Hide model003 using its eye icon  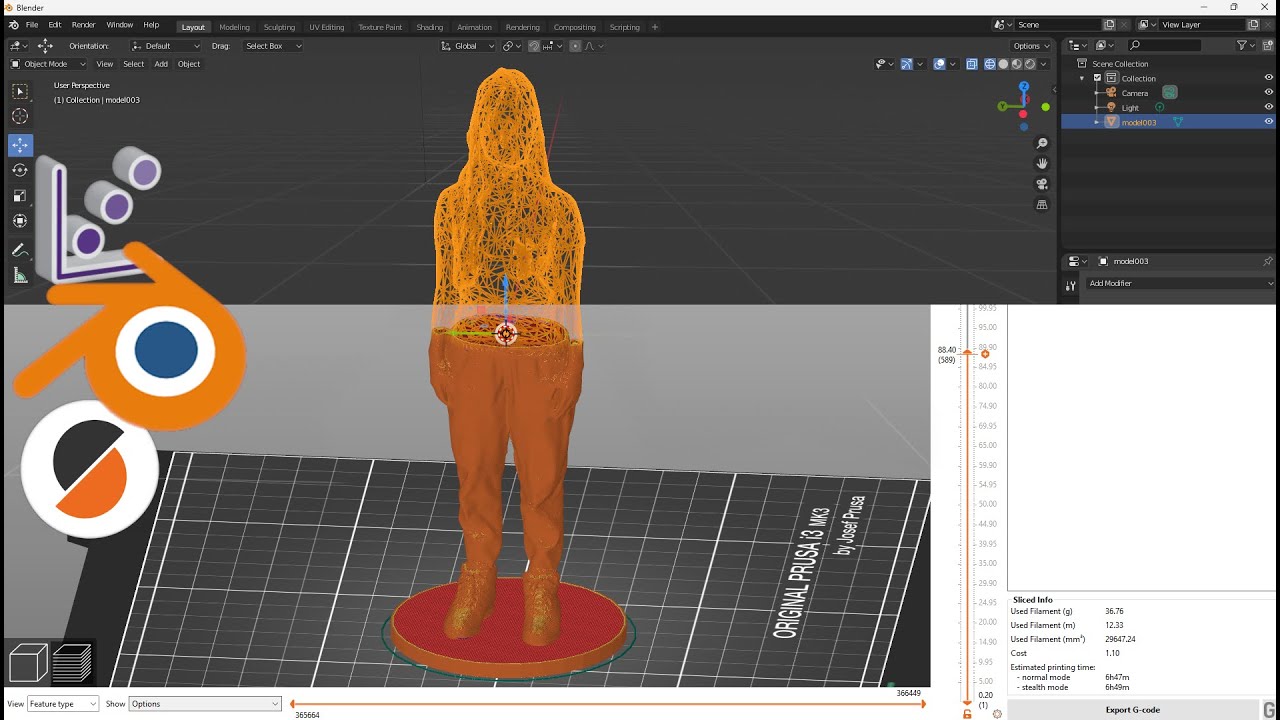1268,122
